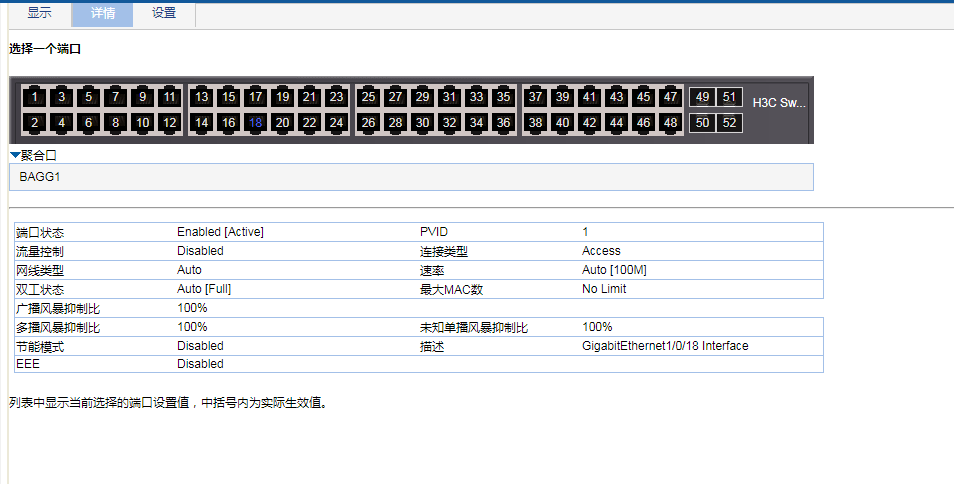Screen dimensions: 954x484
Task: Click the Auto [Full] duplex value
Action: pos(204,289)
